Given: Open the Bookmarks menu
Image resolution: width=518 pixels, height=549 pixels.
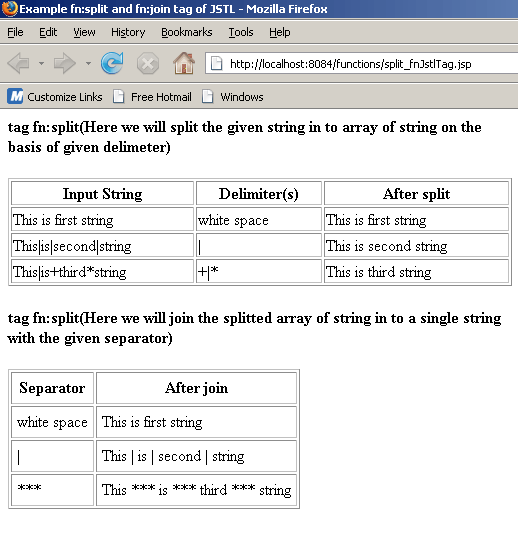Looking at the screenshot, I should click(187, 32).
